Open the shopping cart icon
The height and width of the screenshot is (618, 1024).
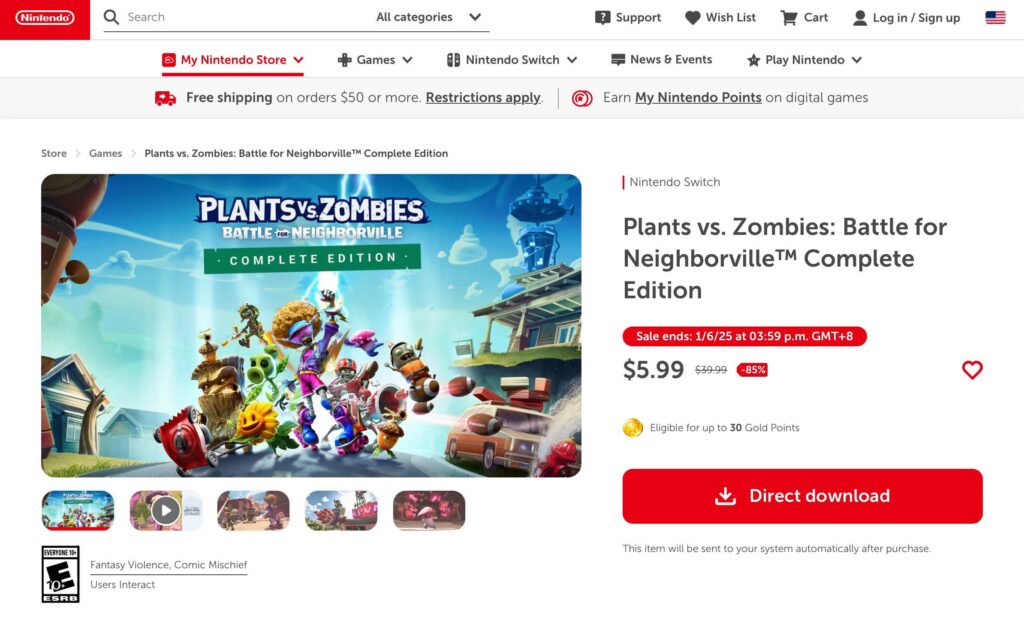789,17
